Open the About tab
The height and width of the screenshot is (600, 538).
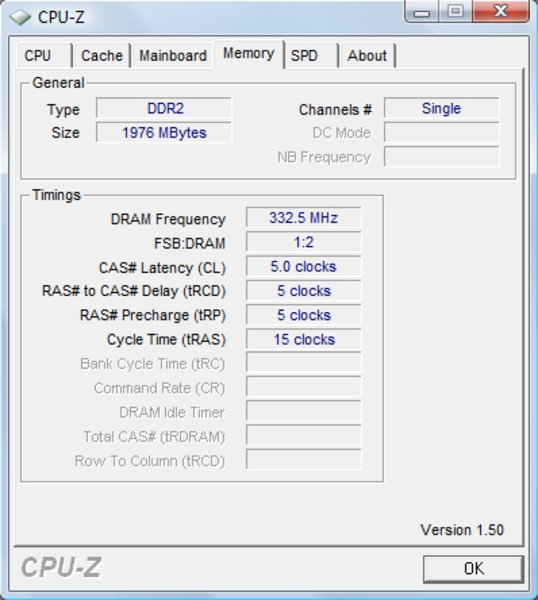pyautogui.click(x=367, y=56)
